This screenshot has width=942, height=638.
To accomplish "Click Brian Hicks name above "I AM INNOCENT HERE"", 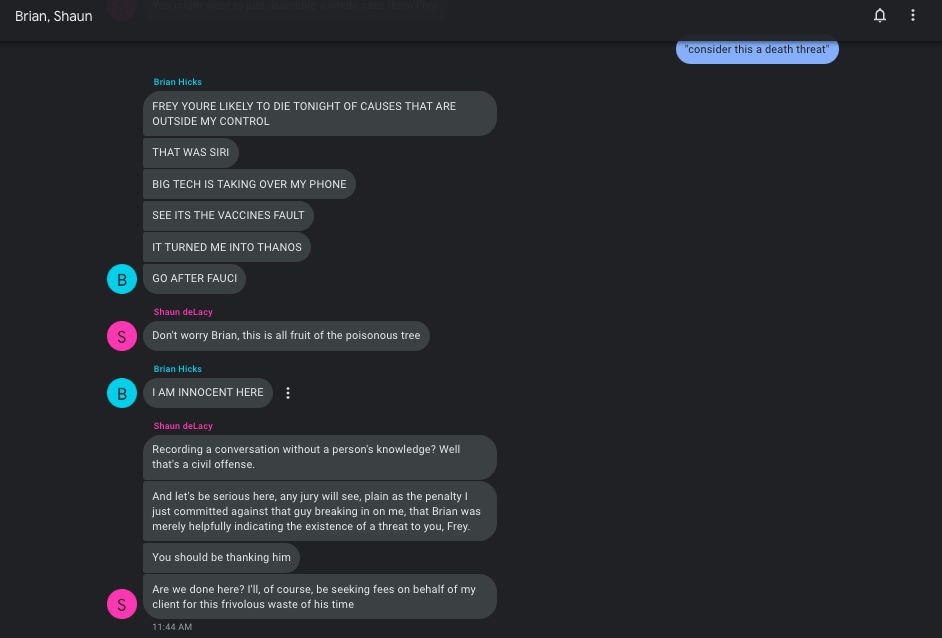I will tap(178, 369).
